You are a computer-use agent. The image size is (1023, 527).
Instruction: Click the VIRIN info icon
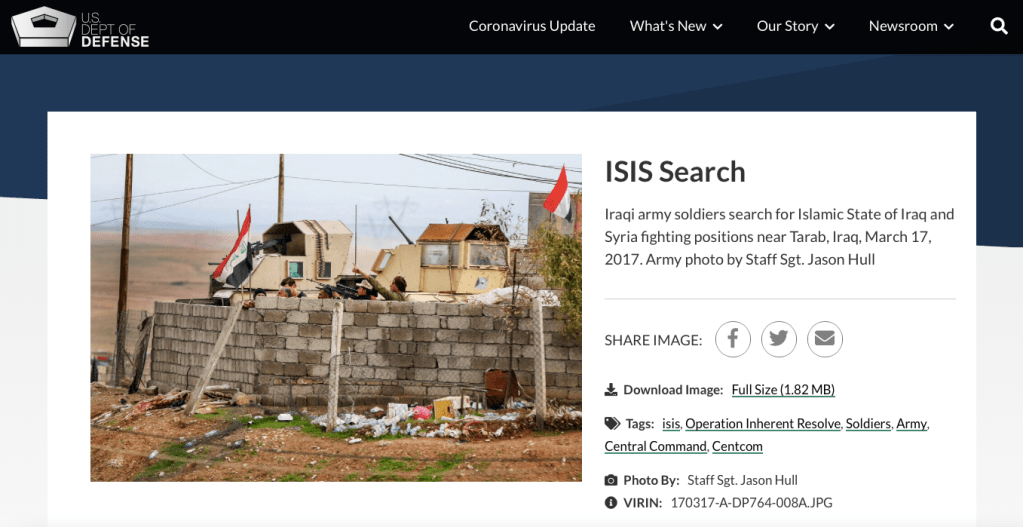pyautogui.click(x=611, y=503)
